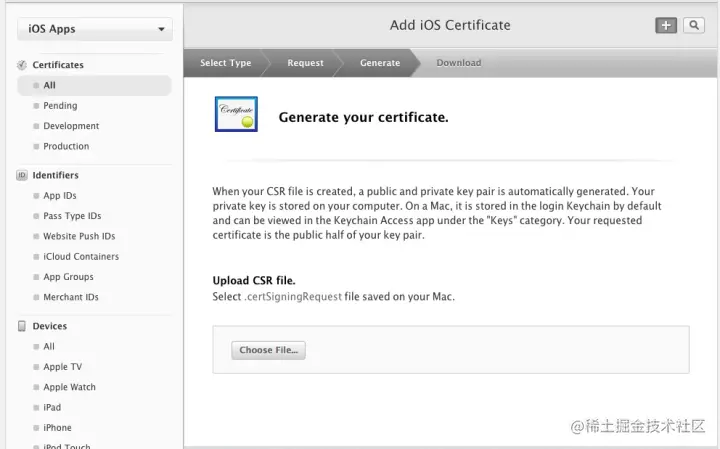
Task: Click the plus add certificate icon
Action: (x=666, y=25)
